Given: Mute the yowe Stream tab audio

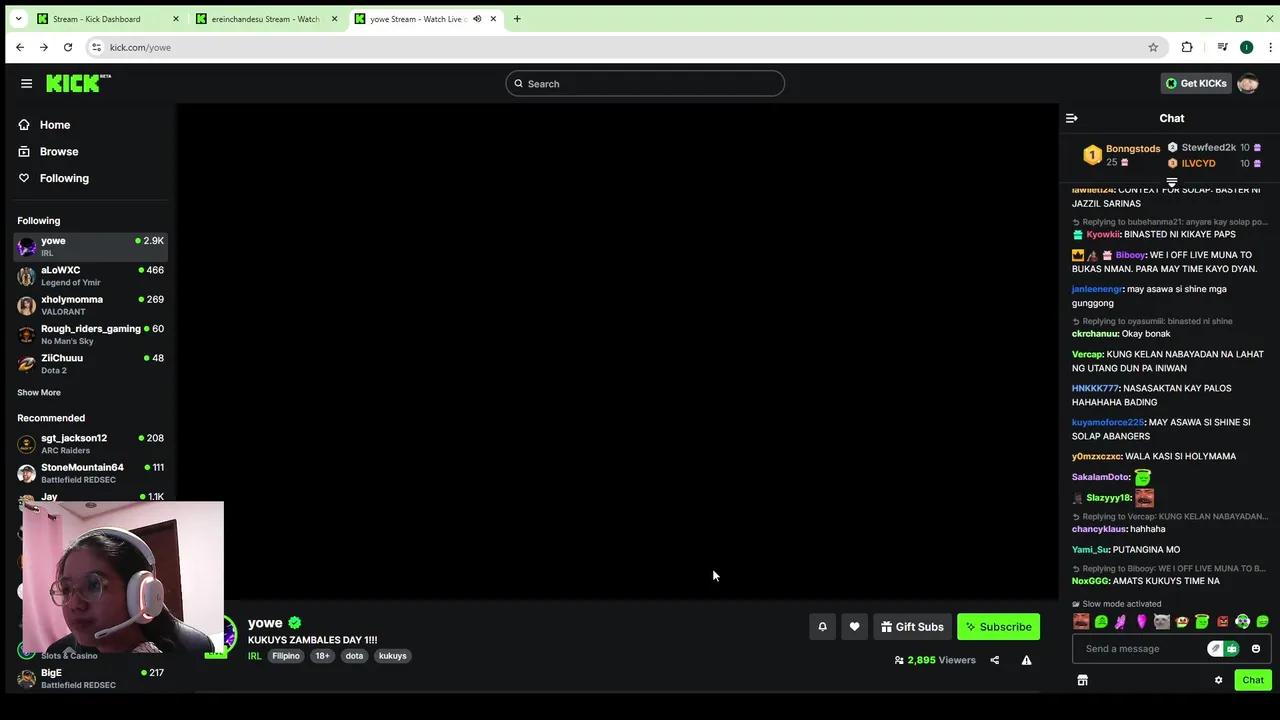Looking at the screenshot, I should 477,19.
